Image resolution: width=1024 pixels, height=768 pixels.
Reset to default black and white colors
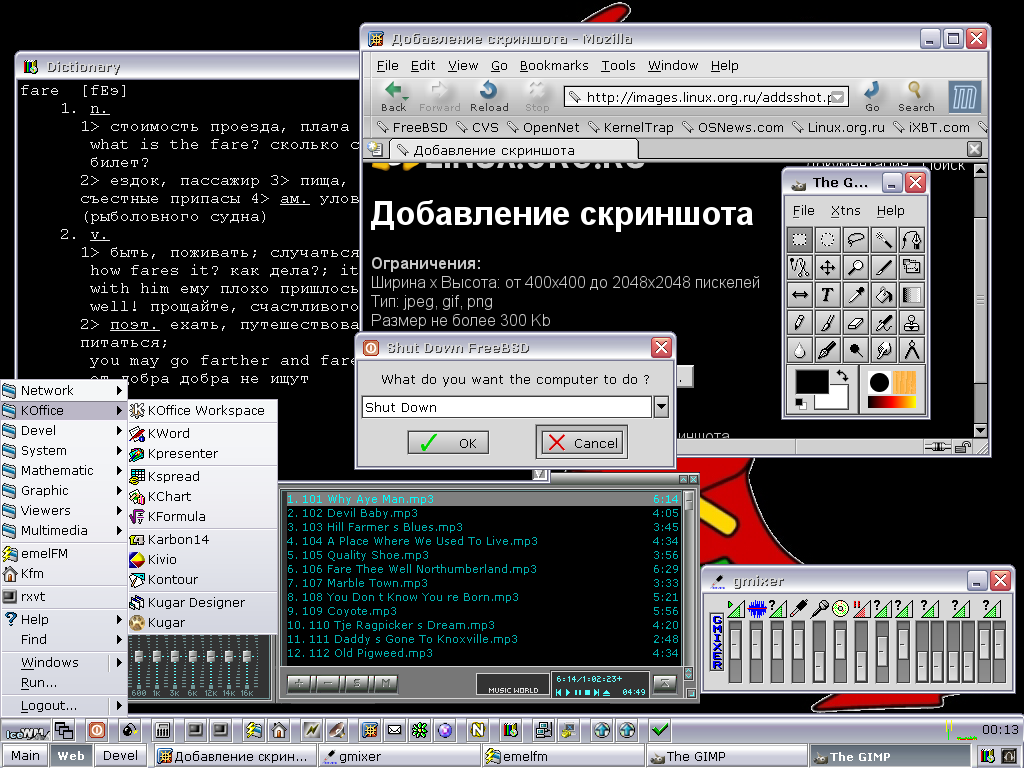(801, 403)
